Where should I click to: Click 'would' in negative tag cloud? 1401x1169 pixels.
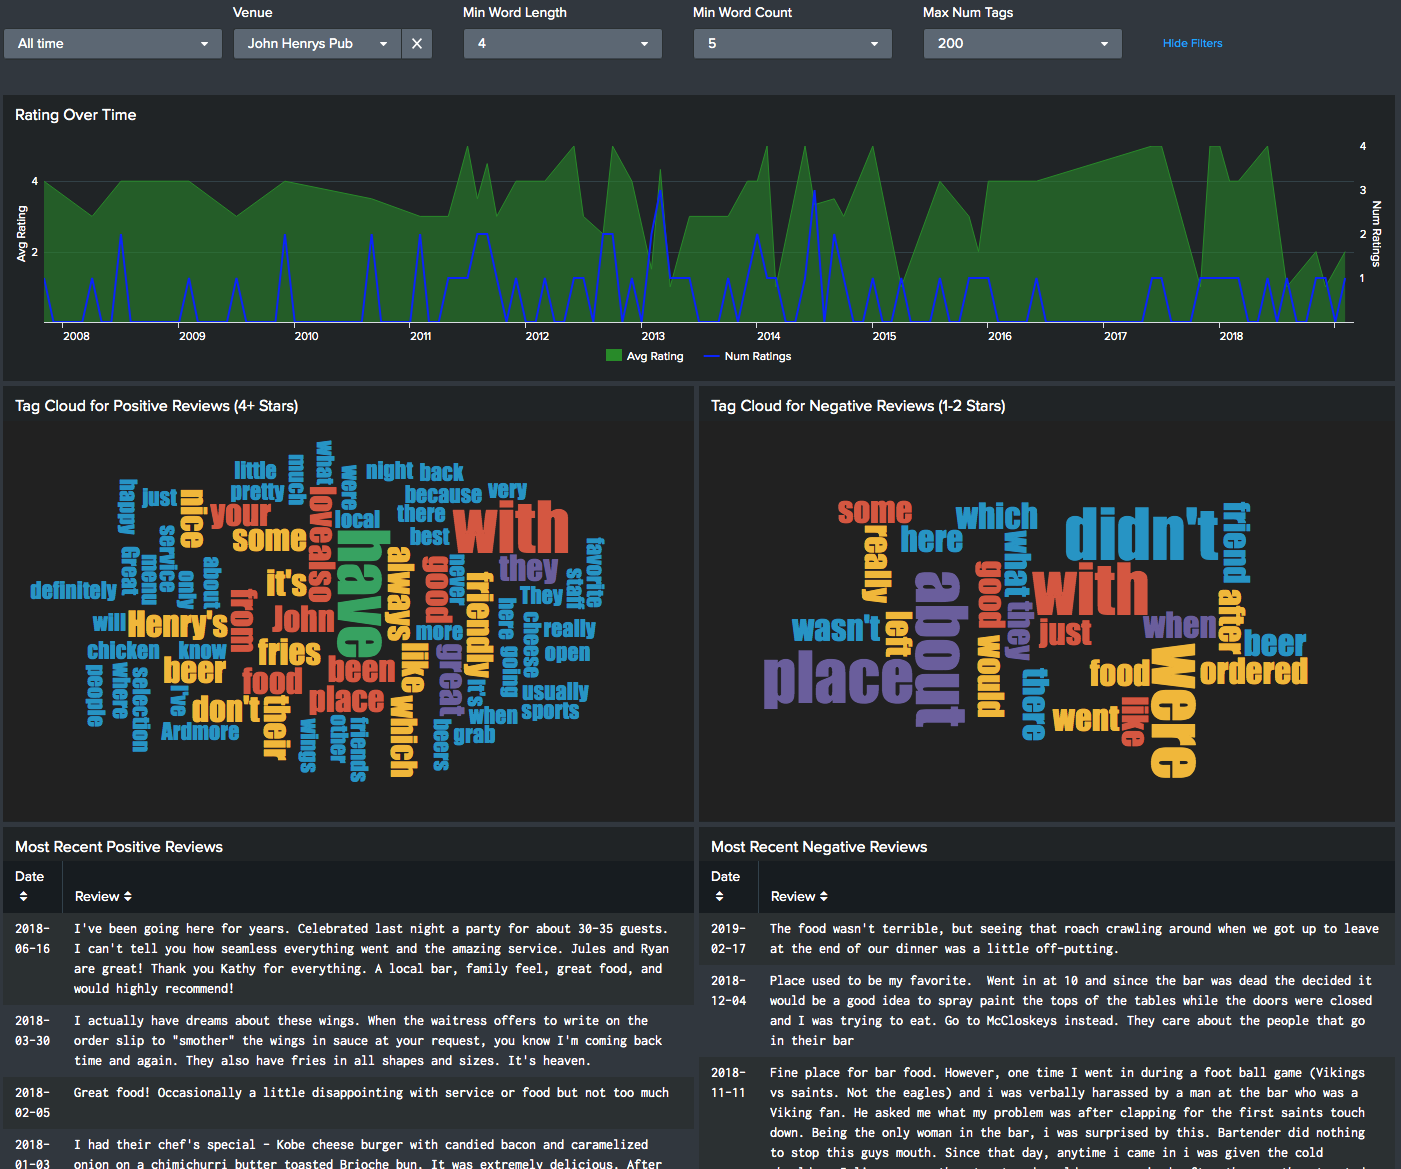pyautogui.click(x=990, y=676)
